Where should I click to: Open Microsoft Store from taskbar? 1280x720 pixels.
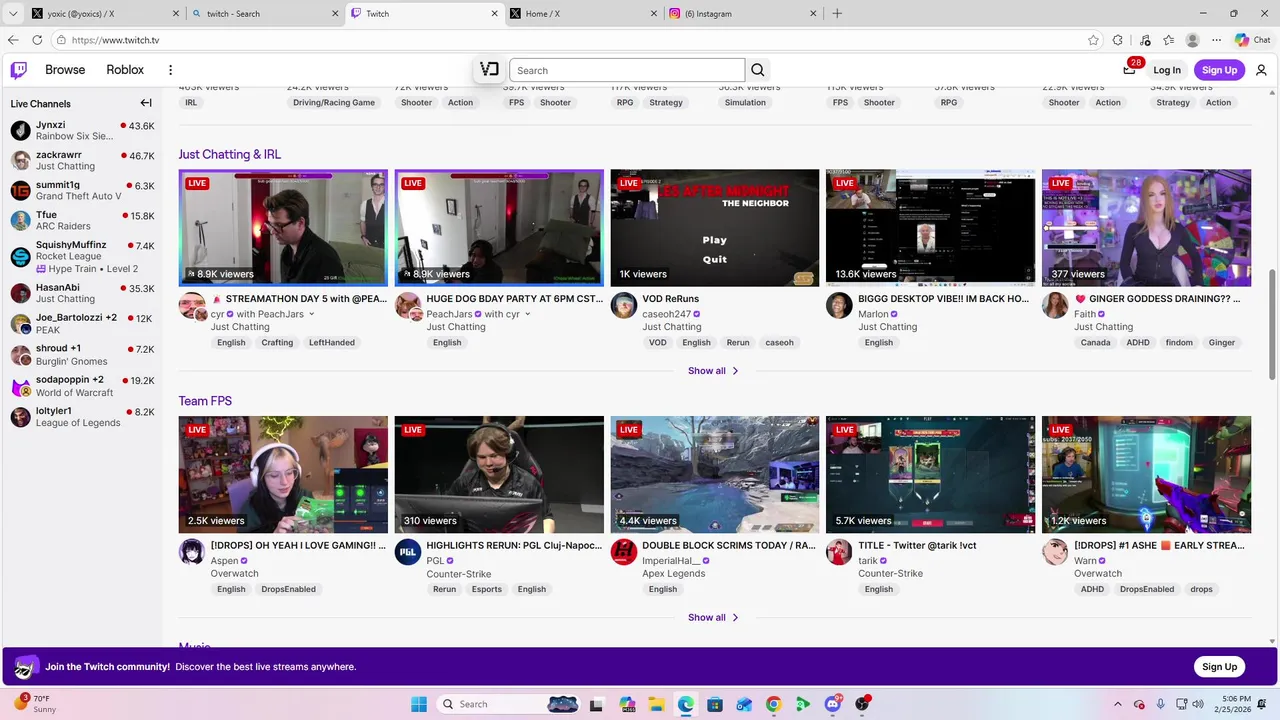[714, 704]
